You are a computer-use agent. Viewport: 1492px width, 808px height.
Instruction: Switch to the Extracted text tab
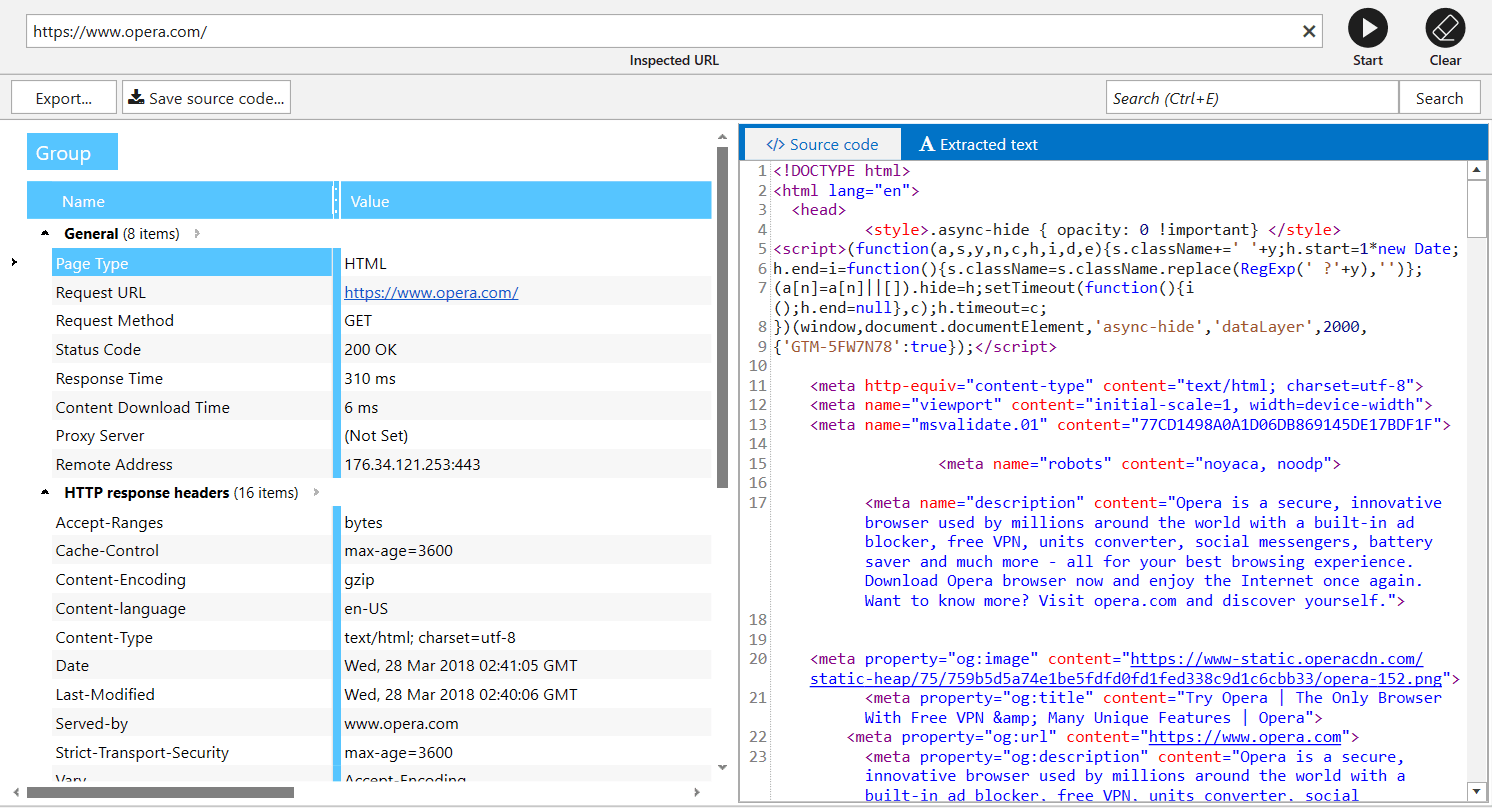pyautogui.click(x=979, y=144)
